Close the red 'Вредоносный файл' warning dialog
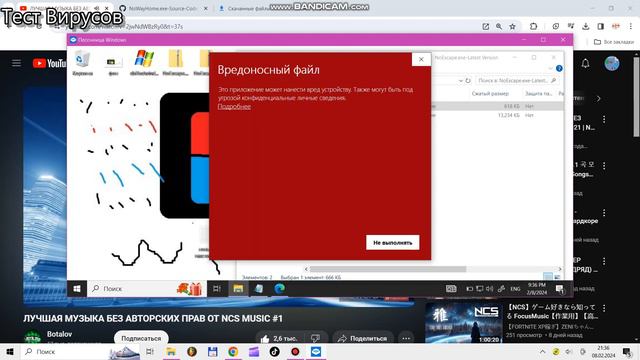The image size is (640, 360). 421,60
